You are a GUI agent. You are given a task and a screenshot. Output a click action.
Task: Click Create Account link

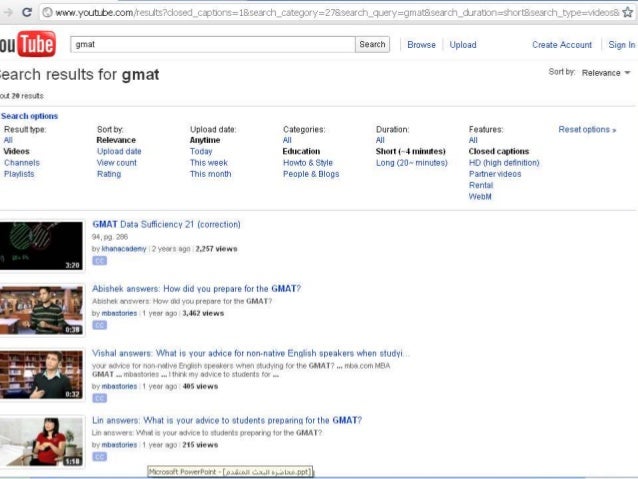pyautogui.click(x=562, y=45)
